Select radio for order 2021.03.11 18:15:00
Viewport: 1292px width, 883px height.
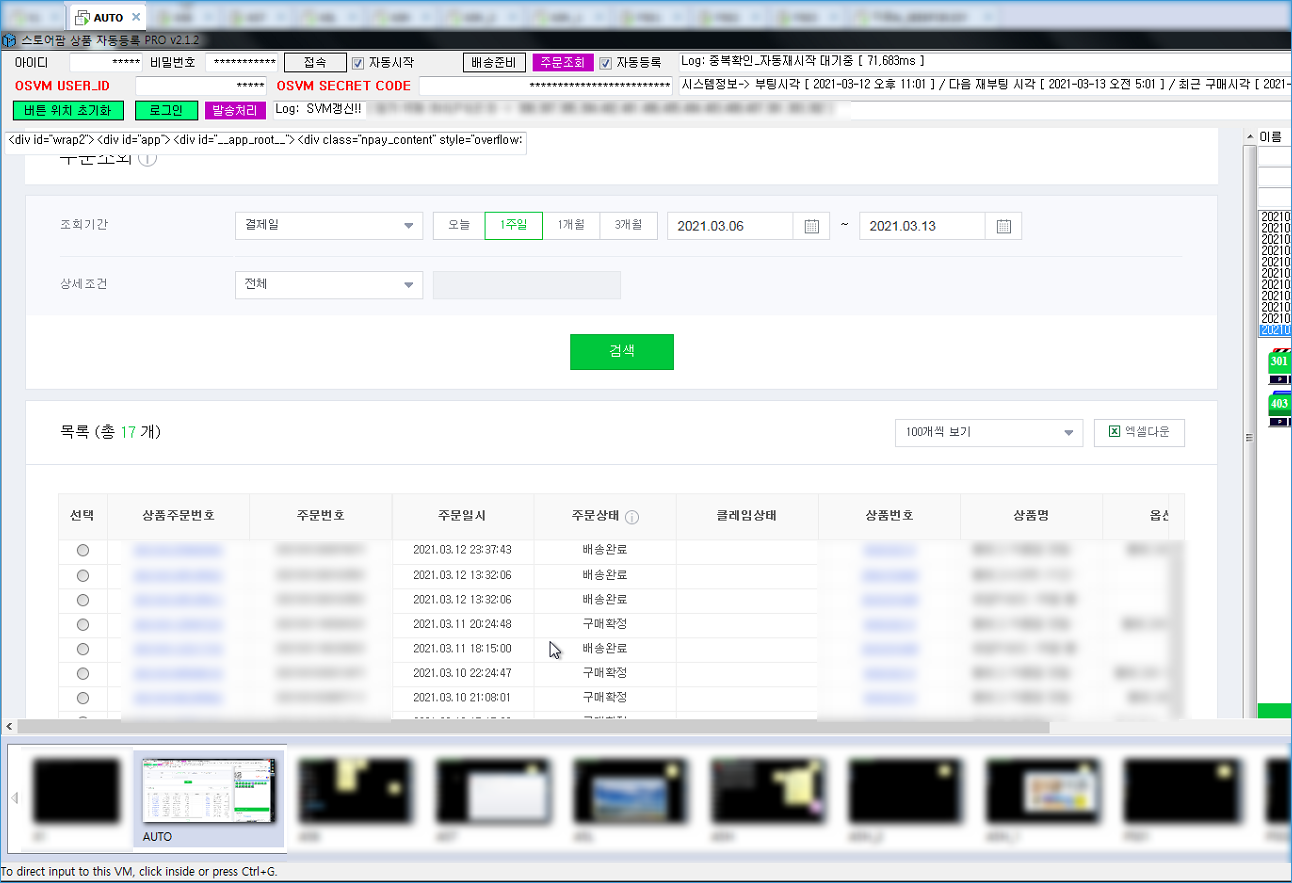83,649
